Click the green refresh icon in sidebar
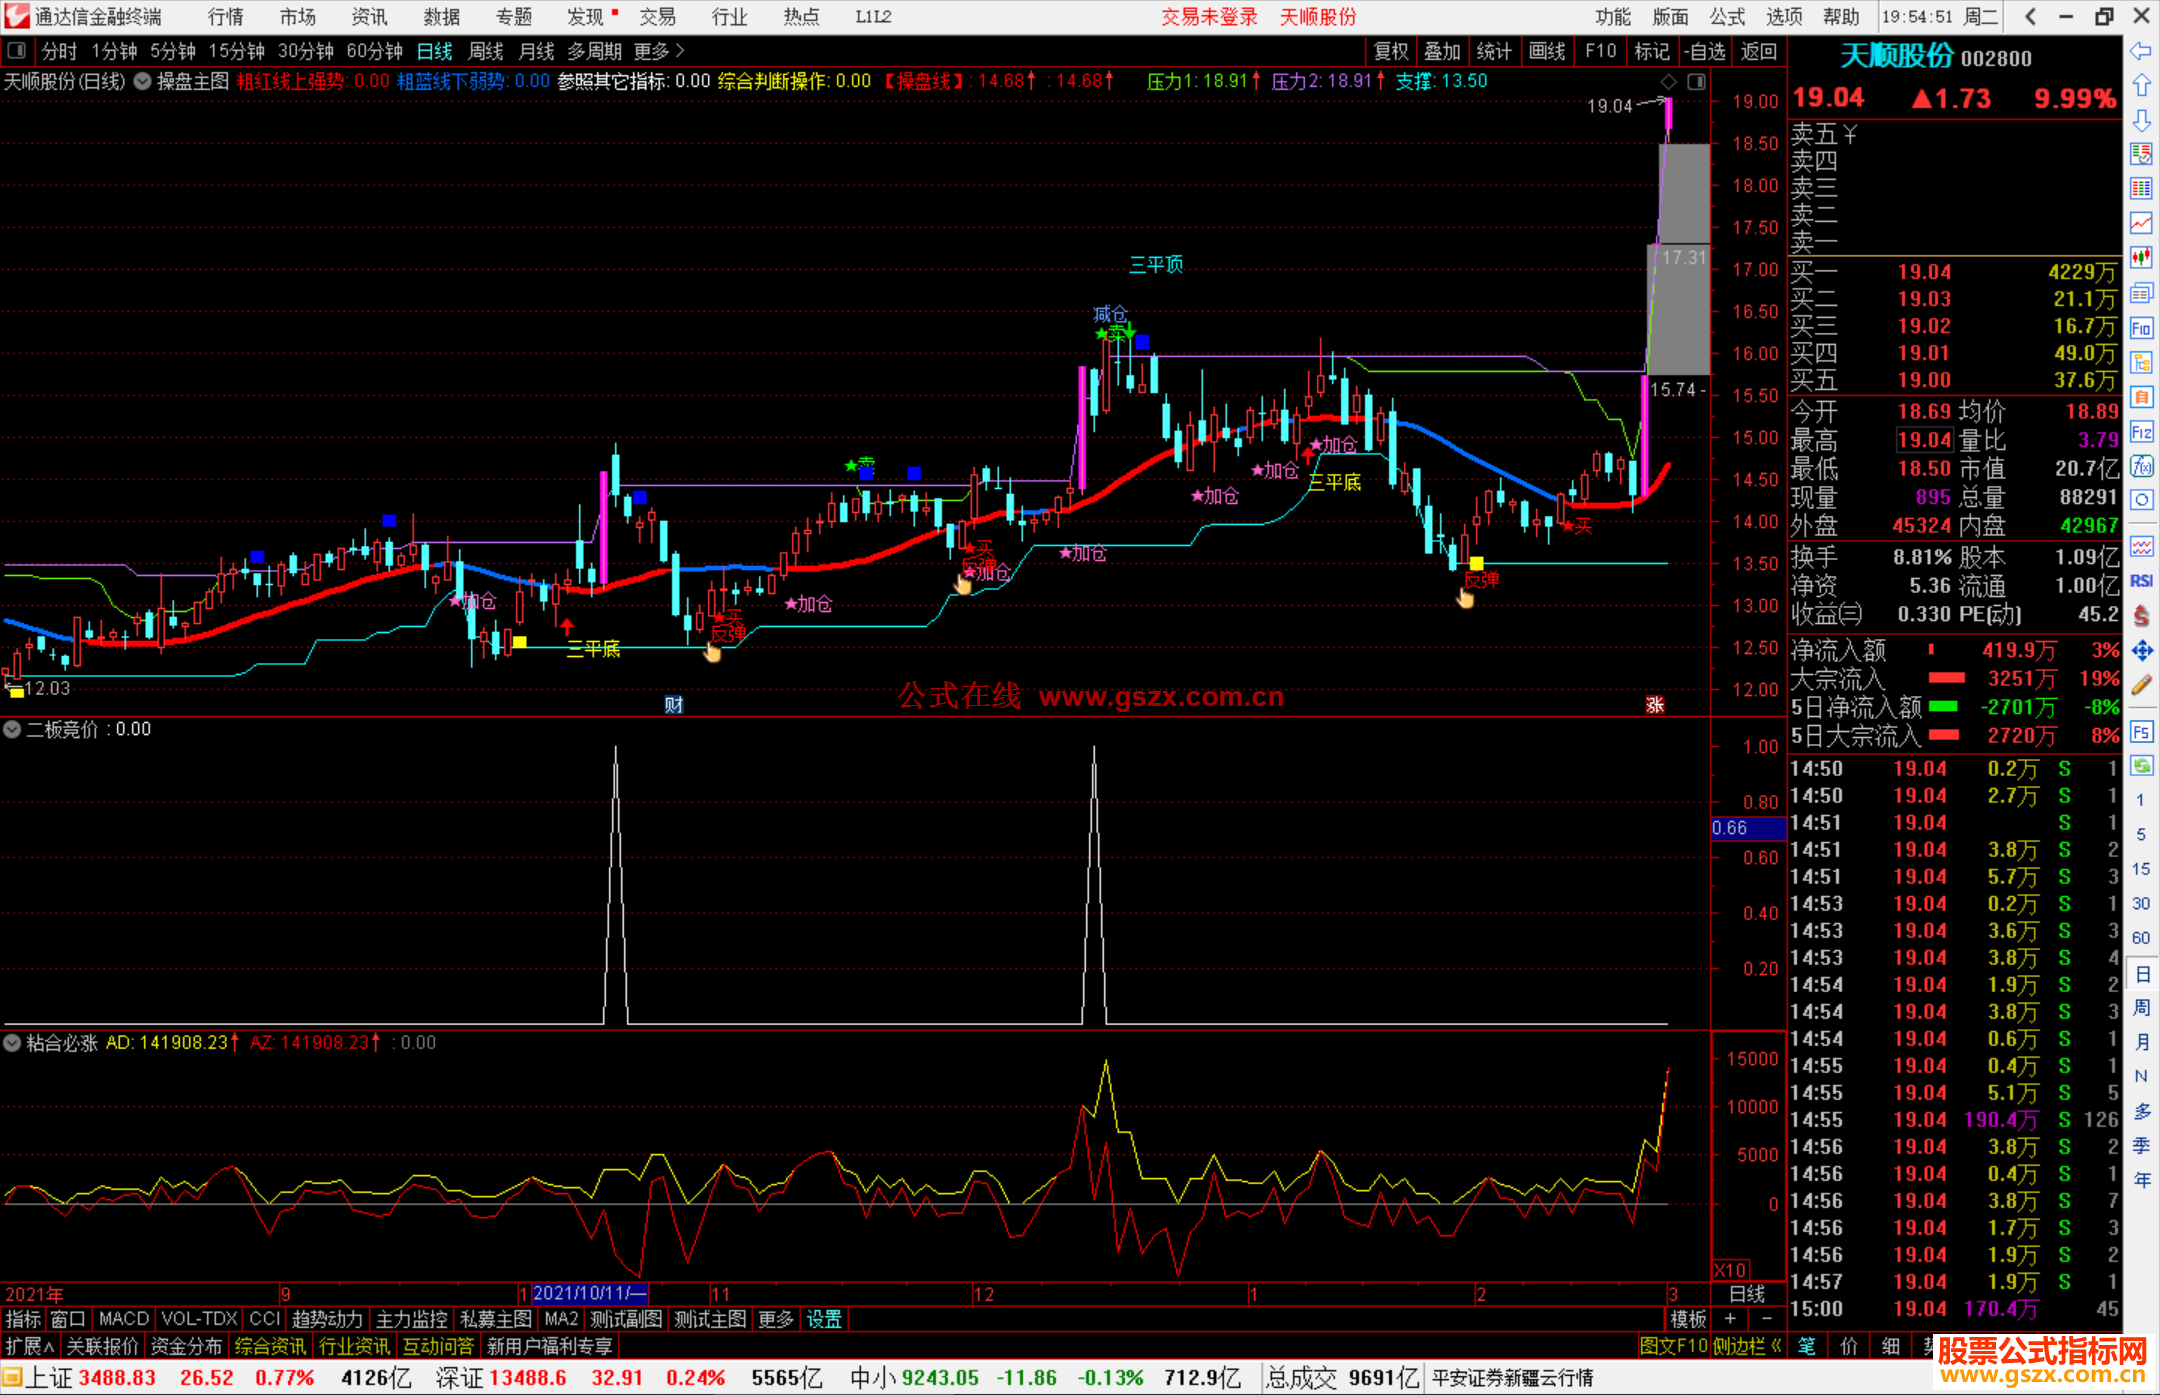This screenshot has height=1395, width=2160. (2141, 766)
